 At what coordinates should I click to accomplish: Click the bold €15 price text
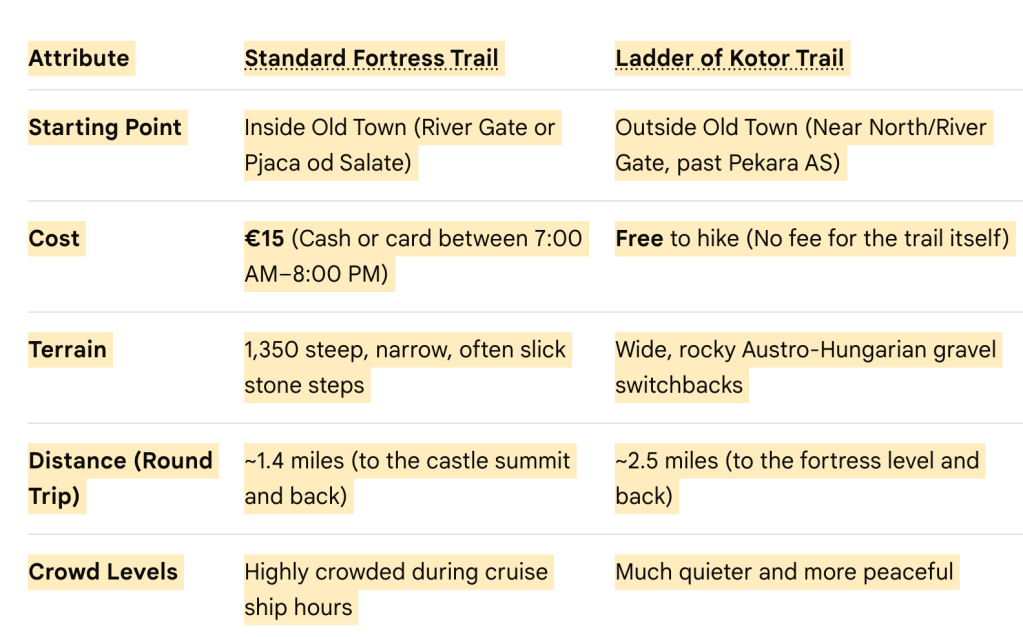tap(264, 238)
